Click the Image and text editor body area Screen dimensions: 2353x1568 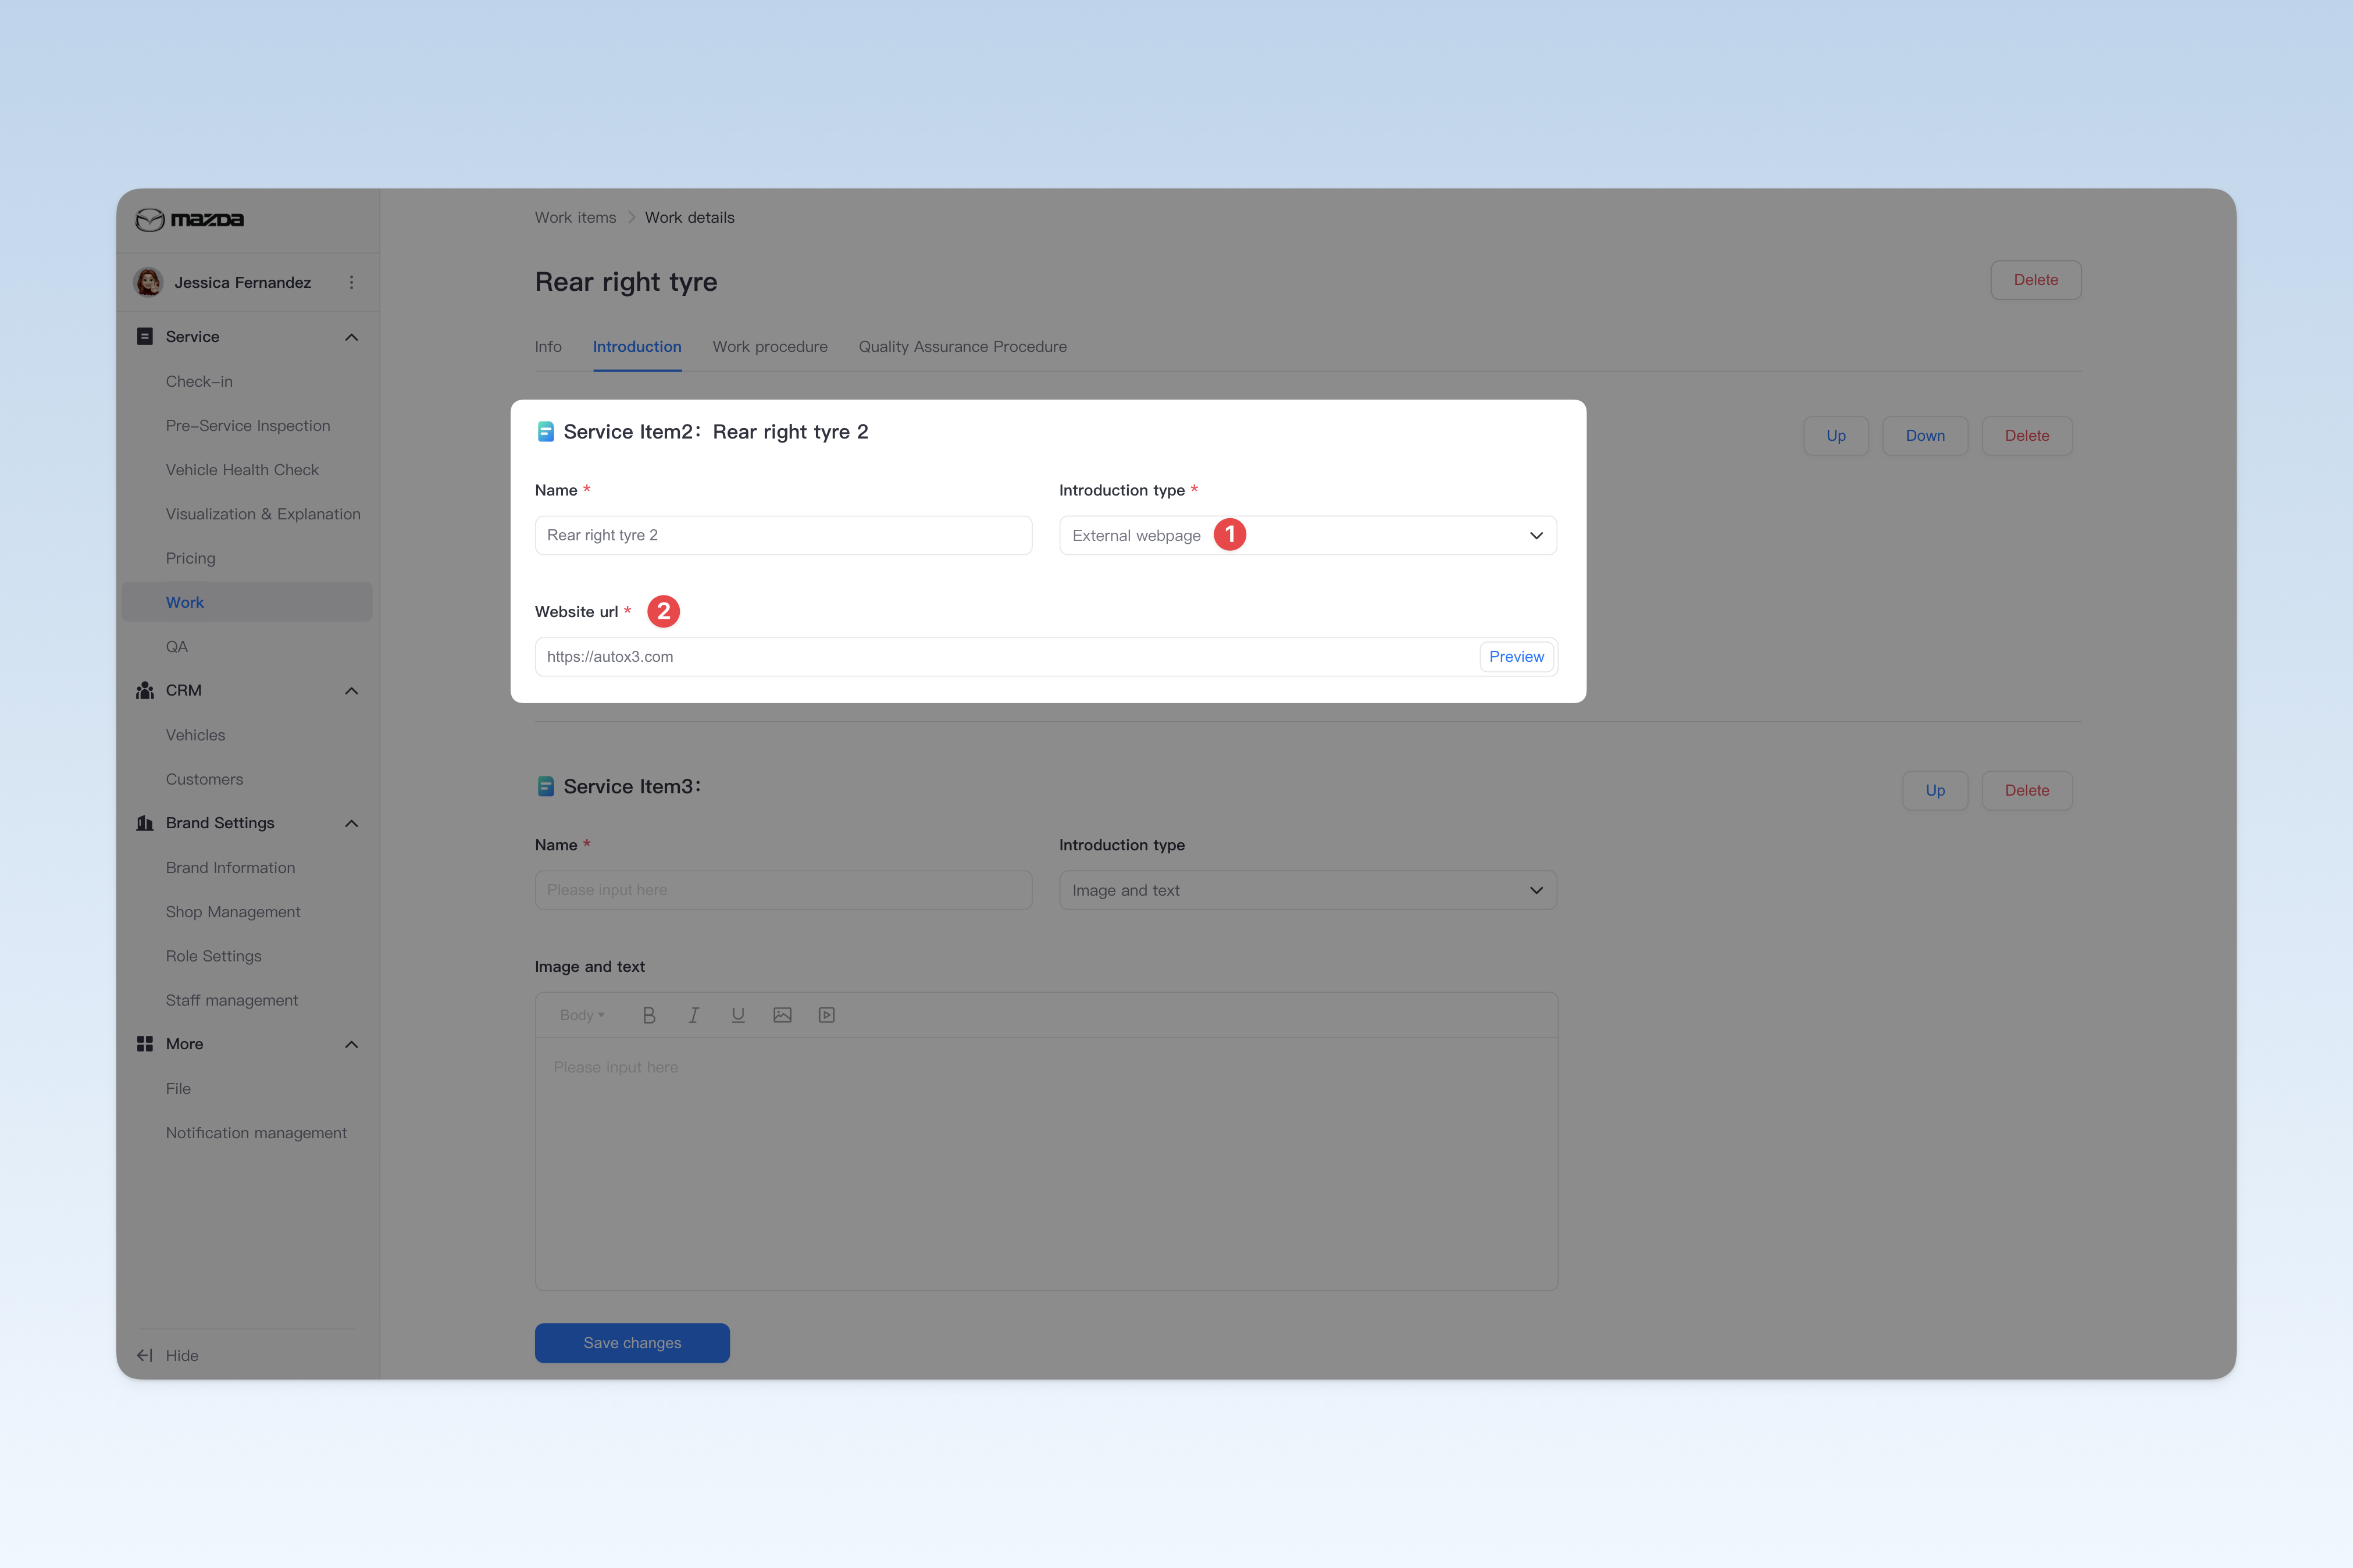coord(1046,1164)
